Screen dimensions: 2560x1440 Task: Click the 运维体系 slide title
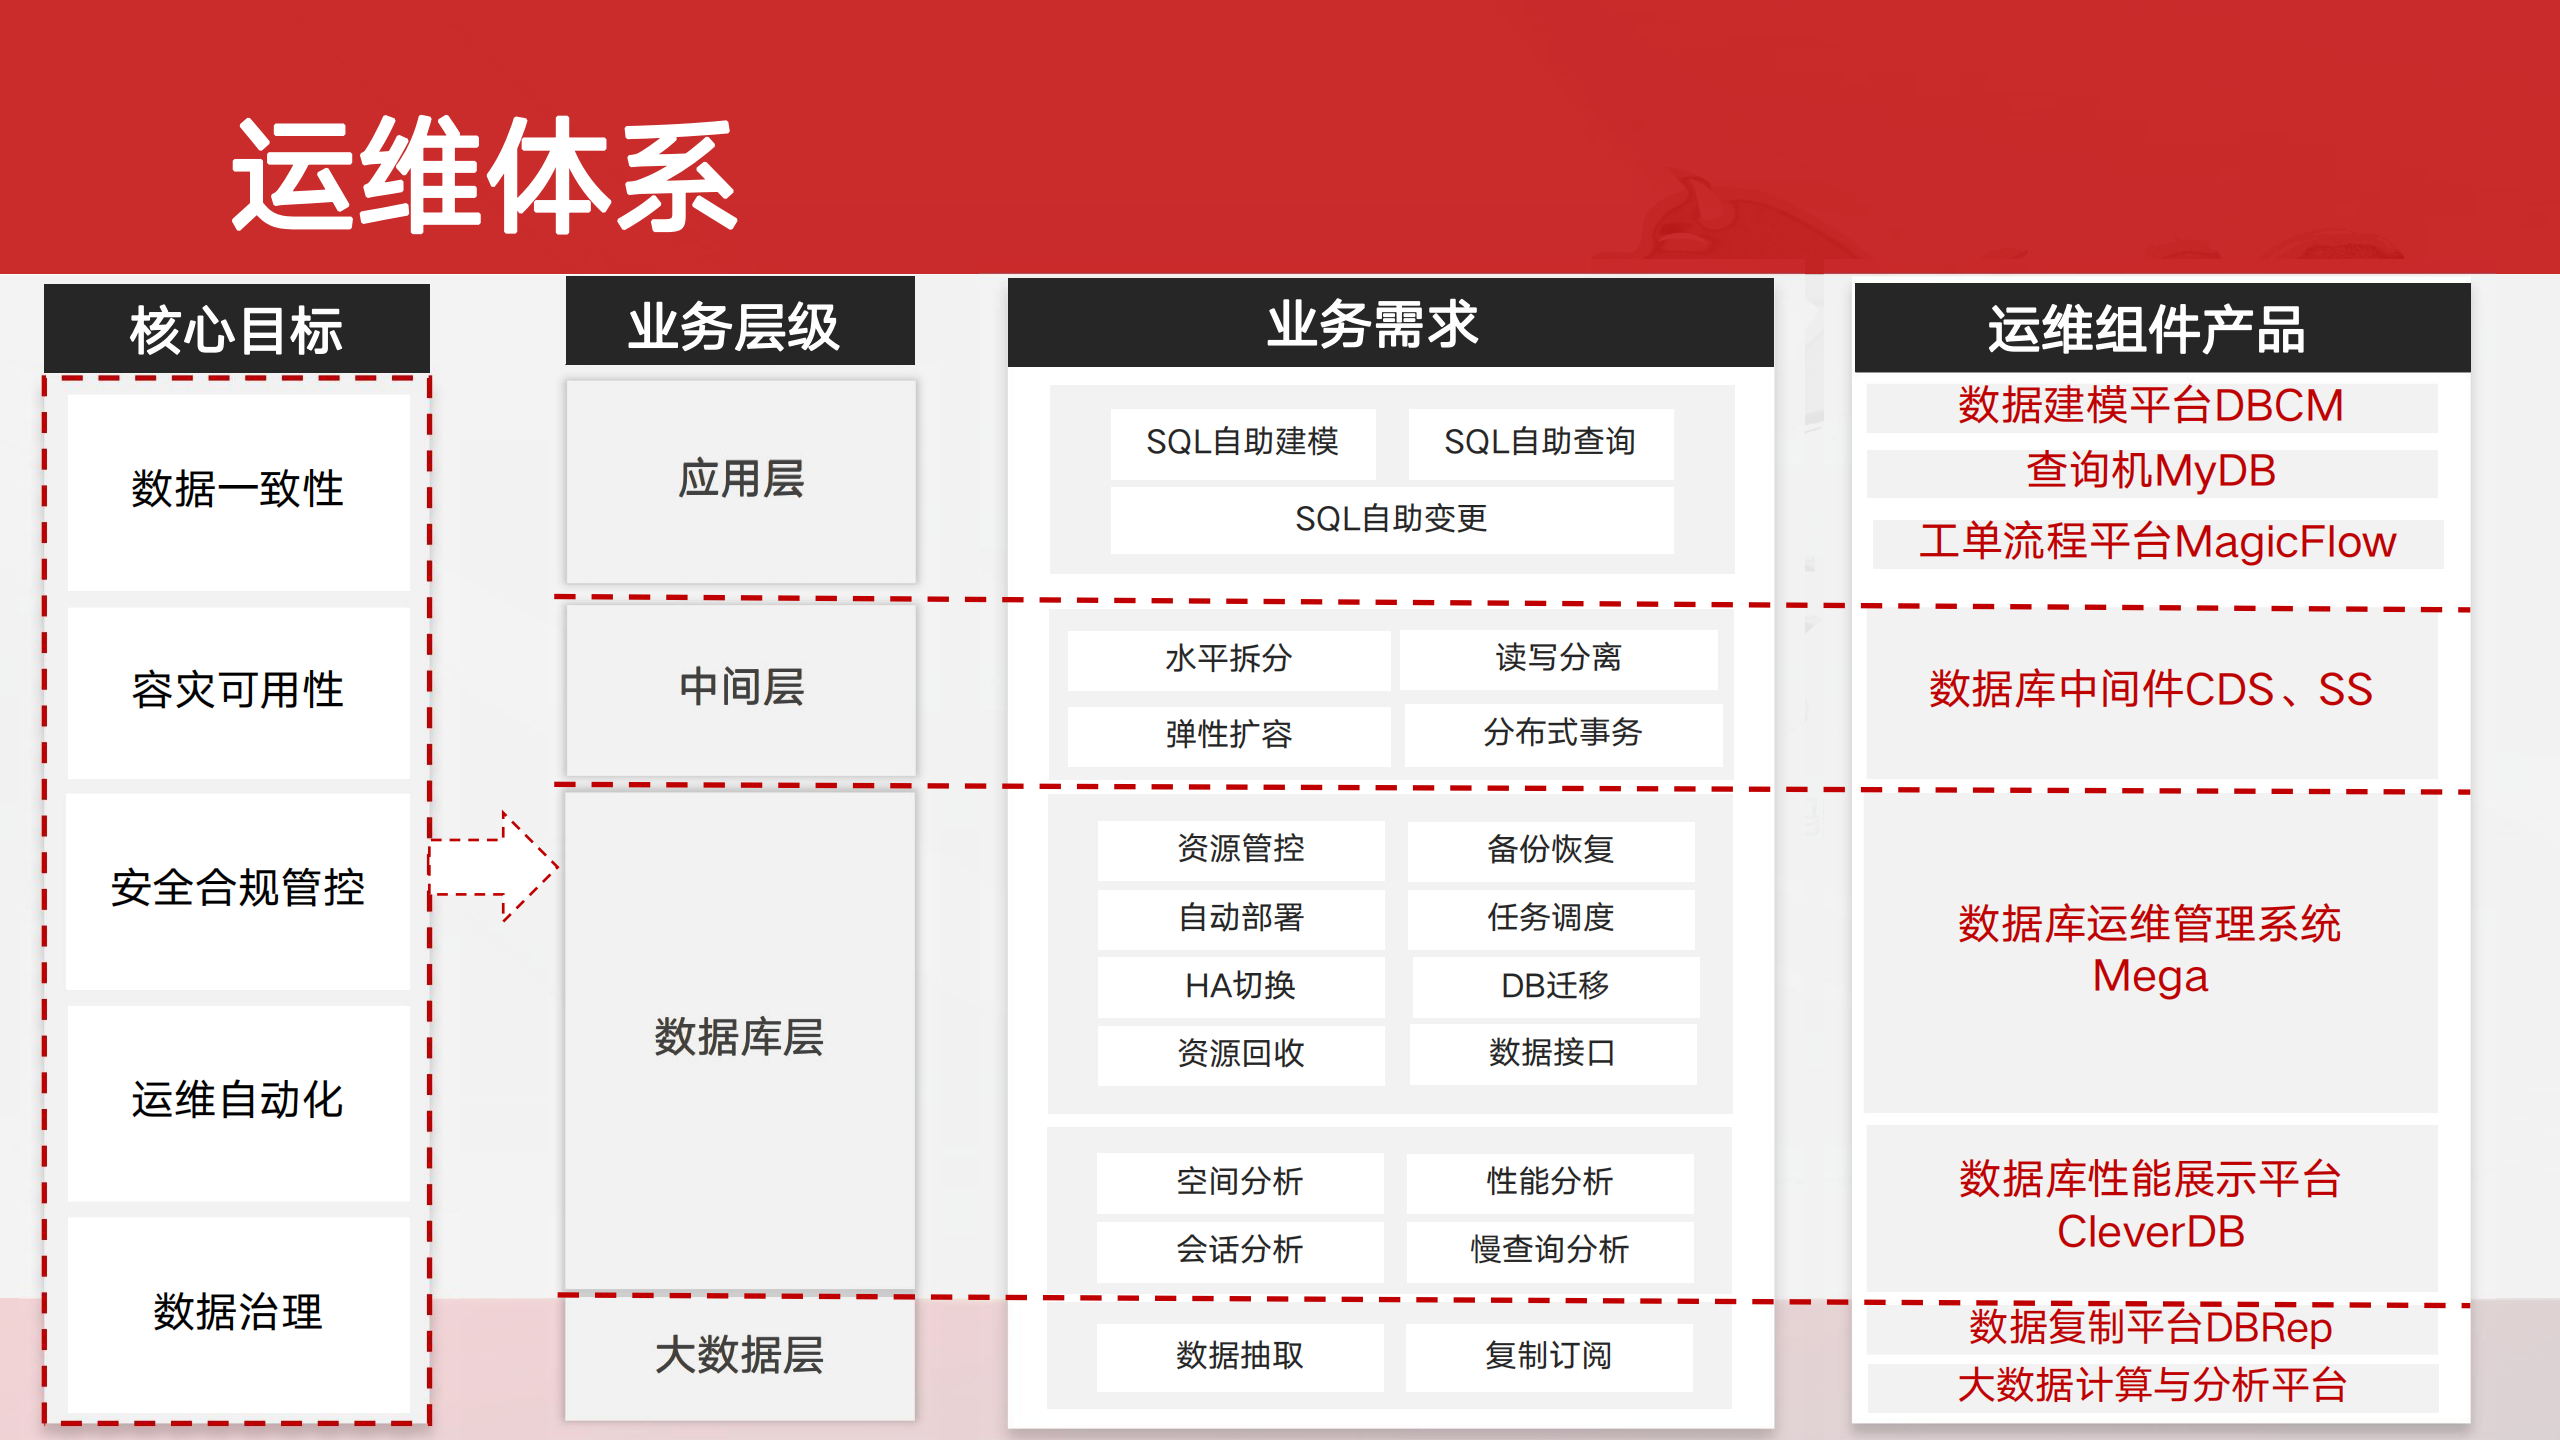pyautogui.click(x=485, y=175)
